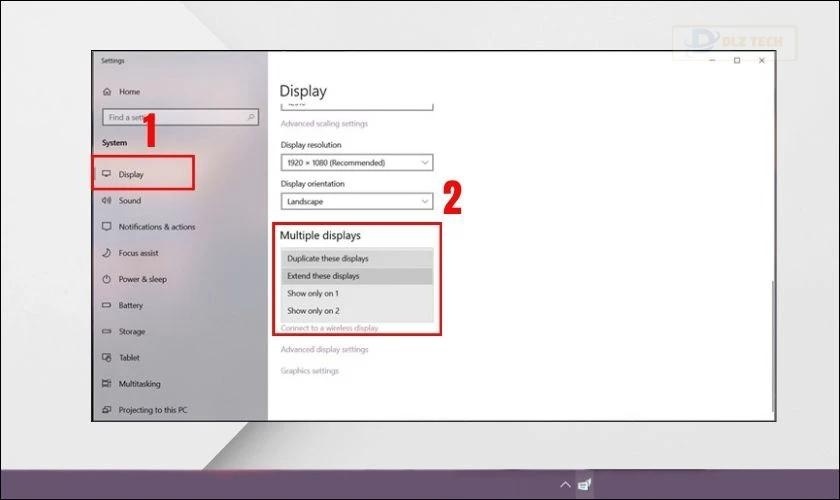The height and width of the screenshot is (500, 840).
Task: Click the Tablet settings icon
Action: click(106, 357)
